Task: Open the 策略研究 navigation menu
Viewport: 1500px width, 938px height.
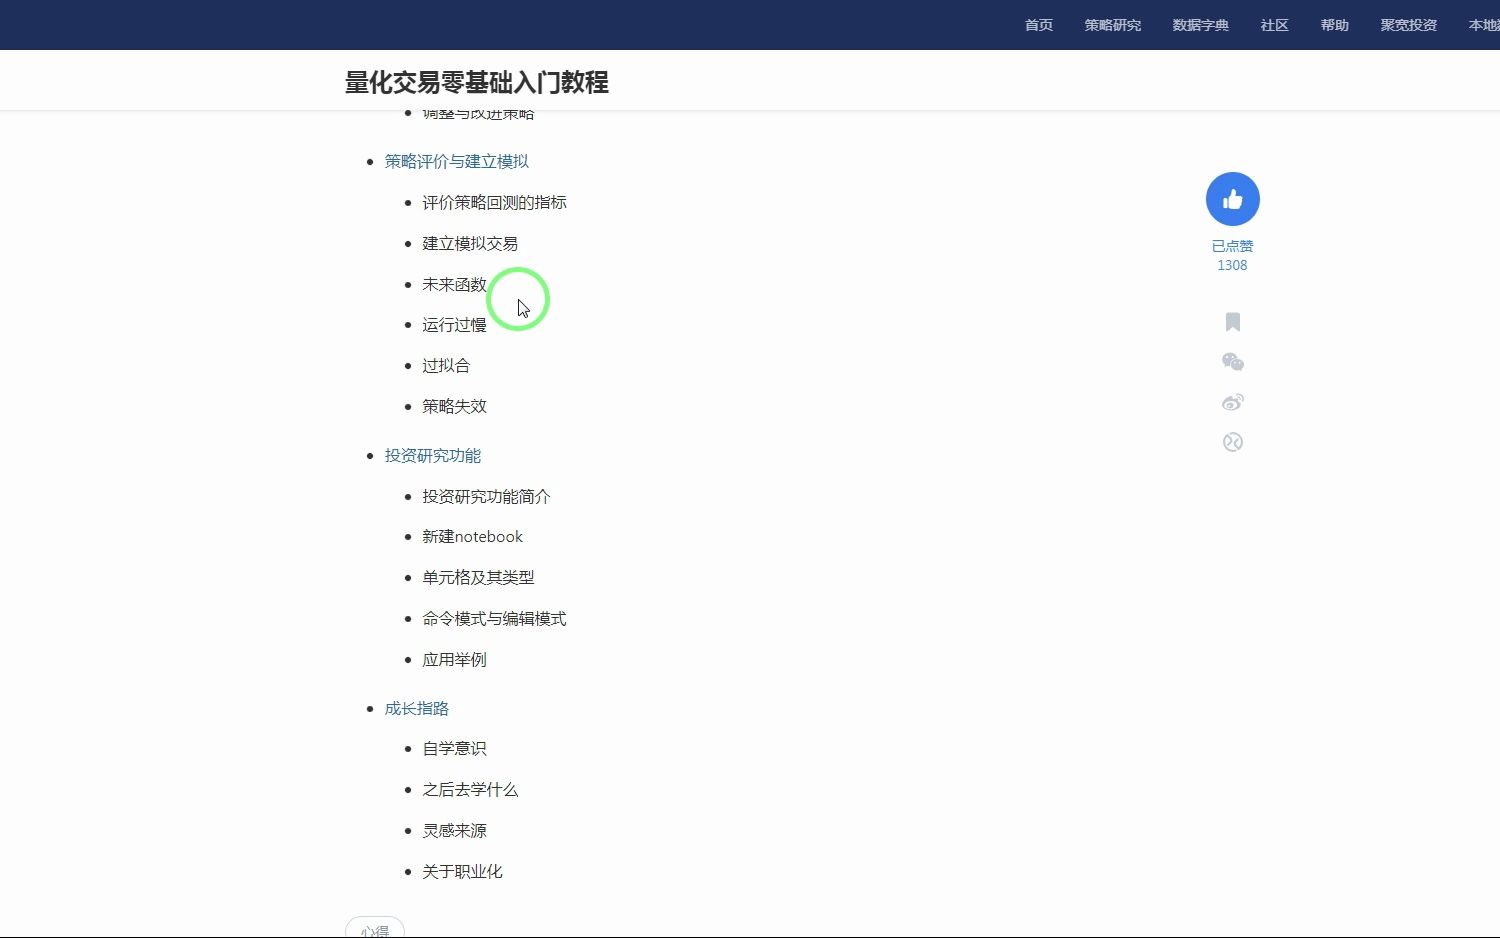Action: coord(1113,25)
